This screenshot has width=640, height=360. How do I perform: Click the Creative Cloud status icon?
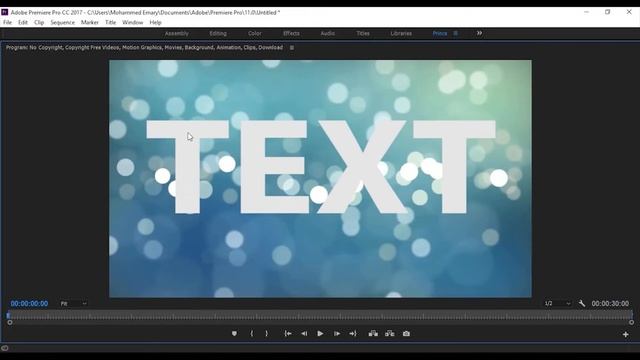click(x=4, y=348)
